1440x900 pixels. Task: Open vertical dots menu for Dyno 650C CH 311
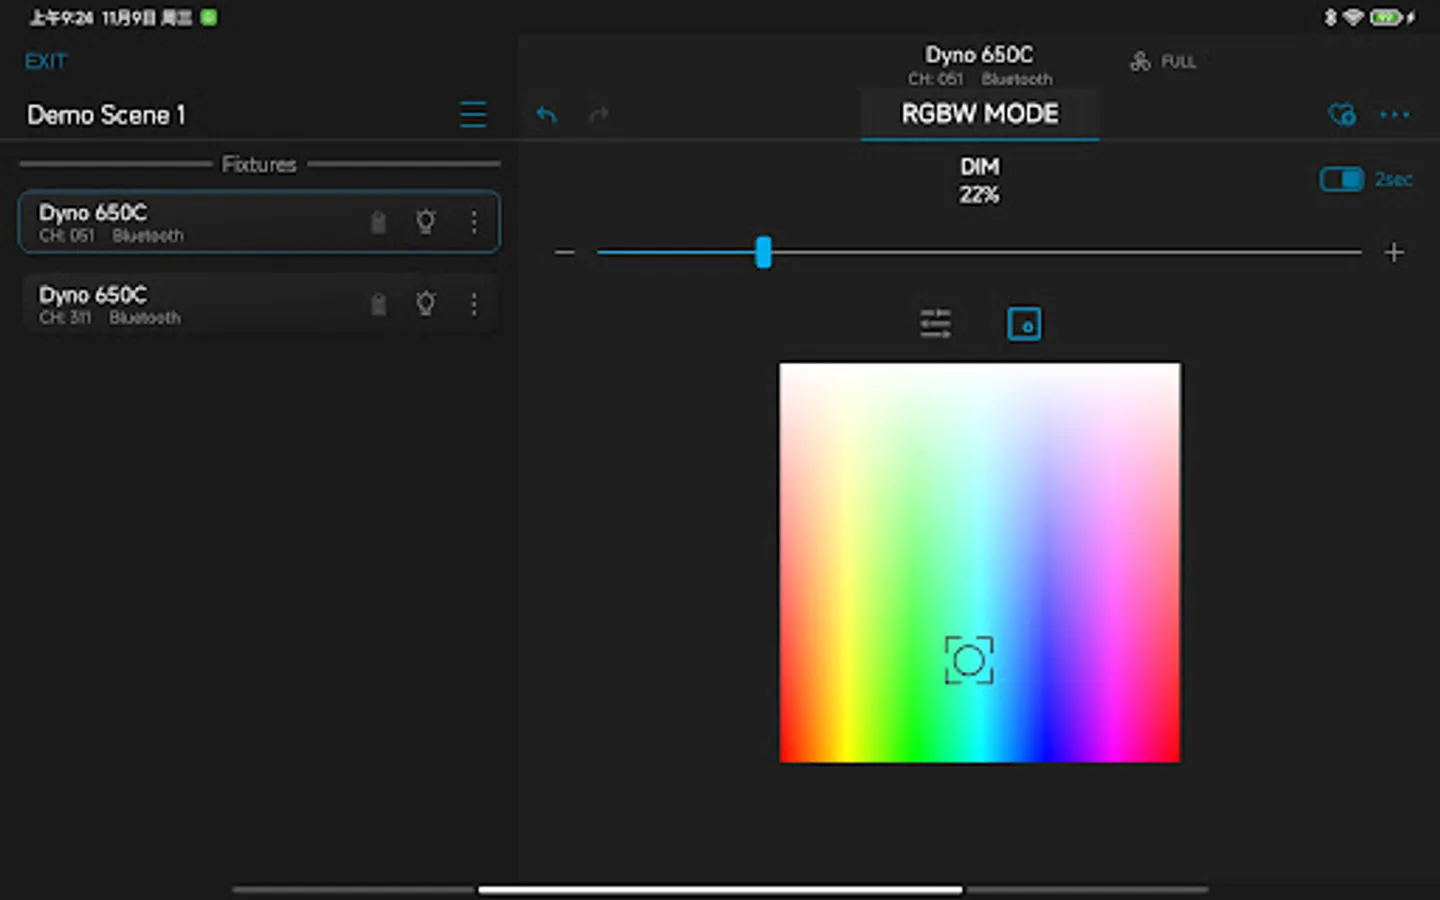[474, 304]
